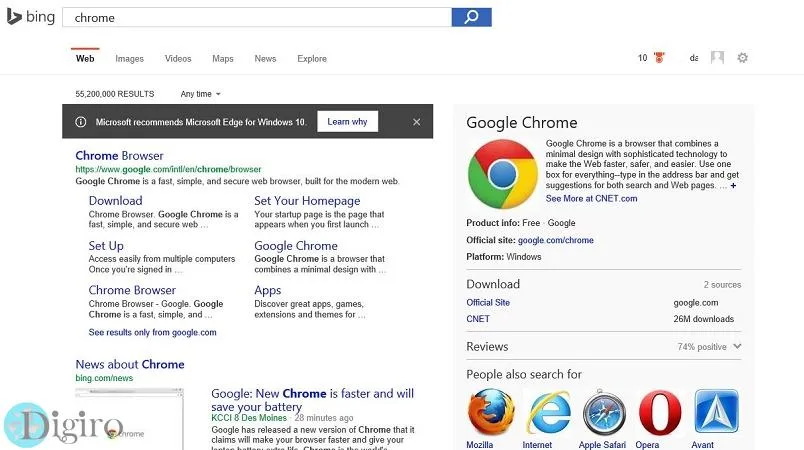Open News about Chrome heading

pyautogui.click(x=130, y=364)
